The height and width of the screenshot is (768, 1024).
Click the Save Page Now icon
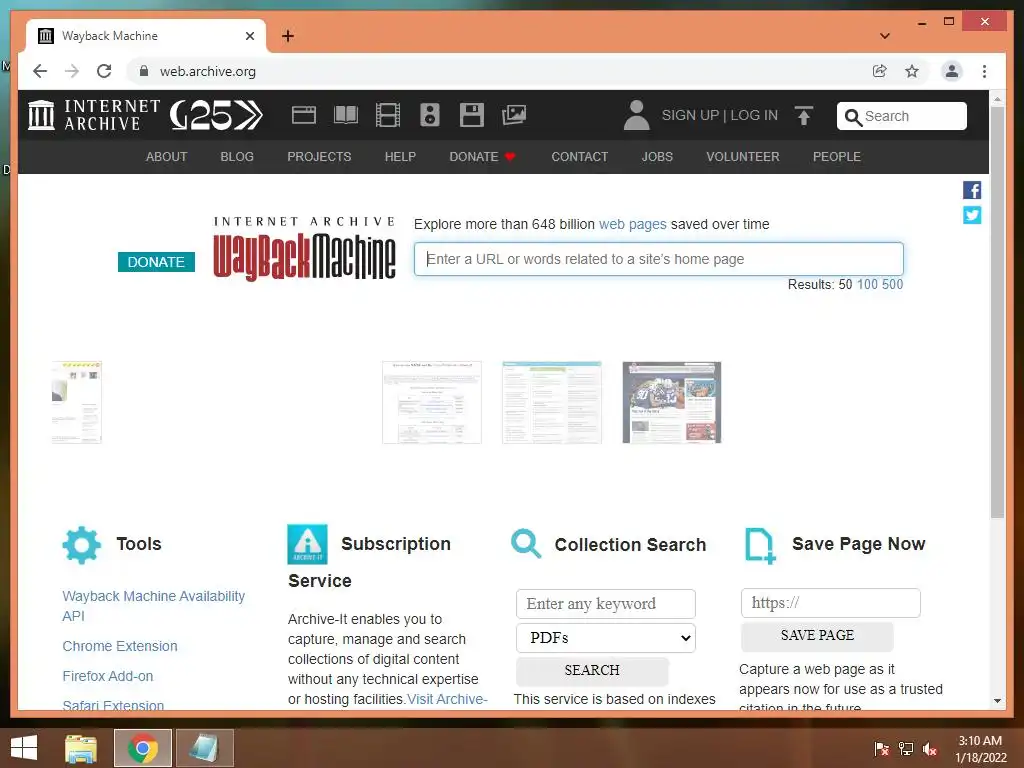pos(760,545)
